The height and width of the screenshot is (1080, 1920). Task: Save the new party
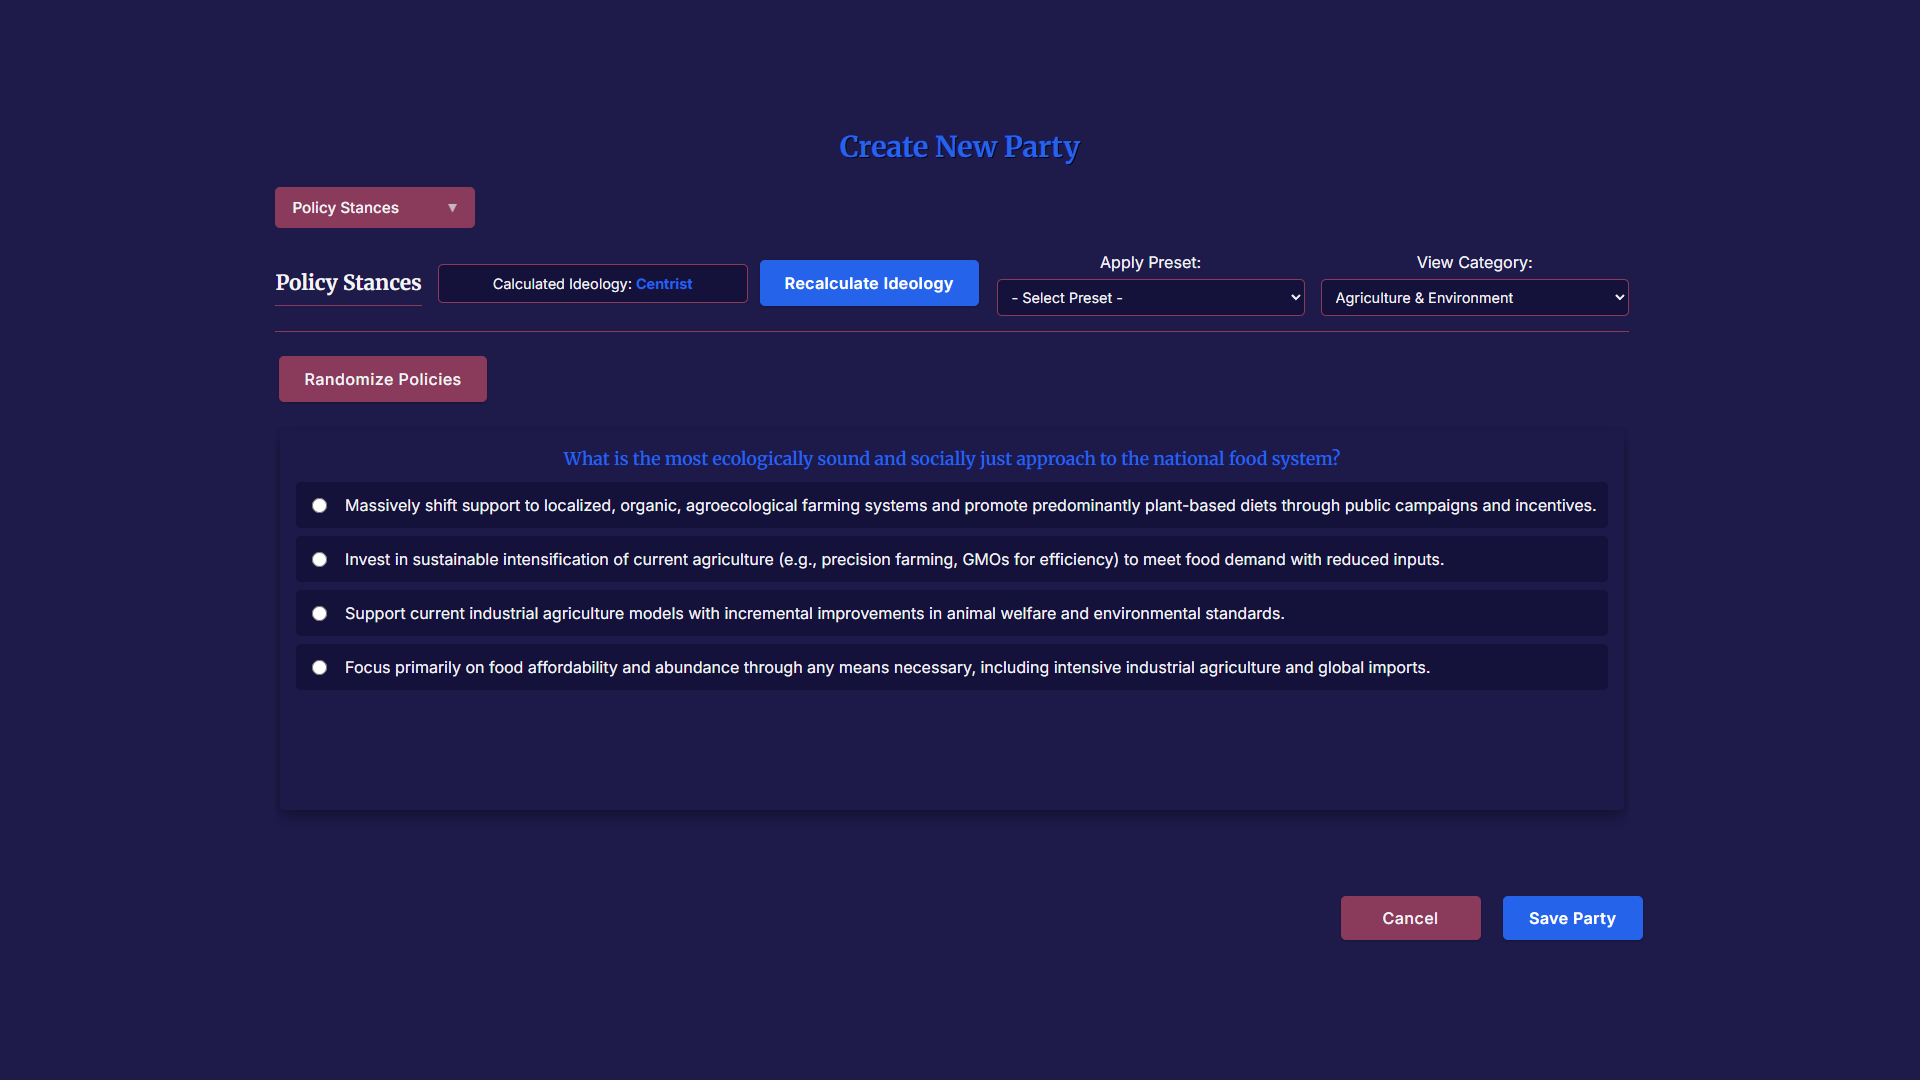1571,918
